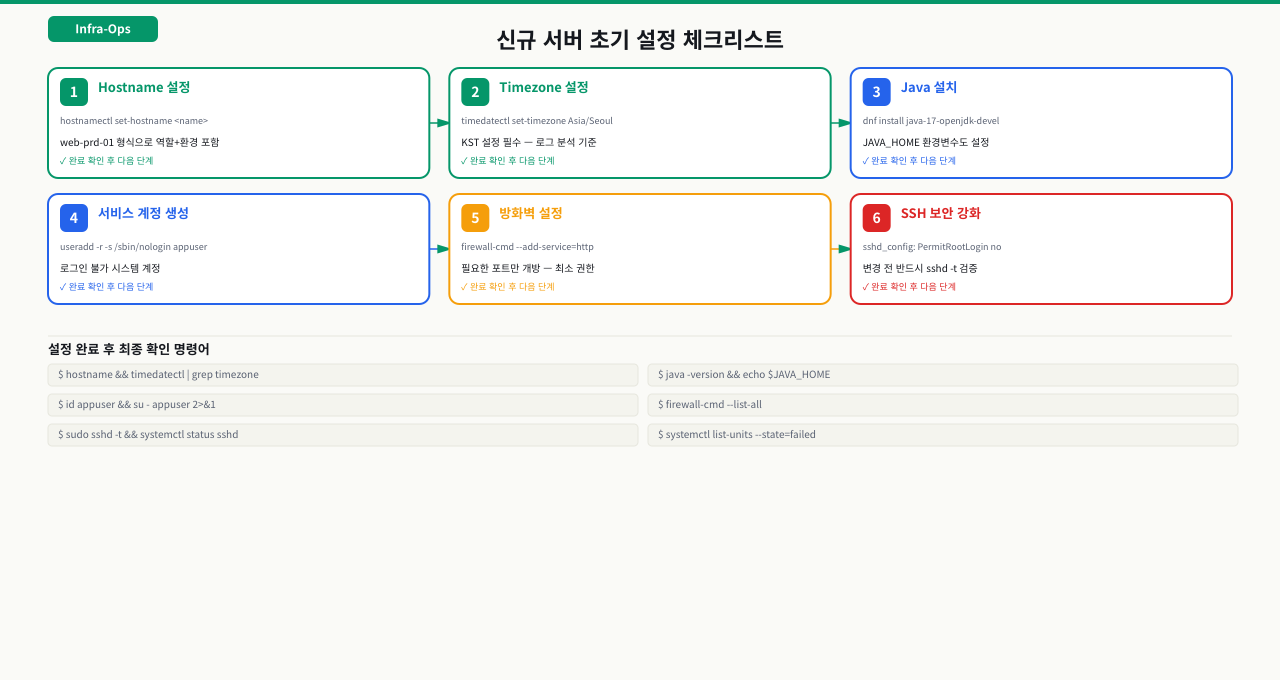1280x680 pixels.
Task: Click the java -version && echo $JAVA_HOME box
Action: (x=943, y=375)
